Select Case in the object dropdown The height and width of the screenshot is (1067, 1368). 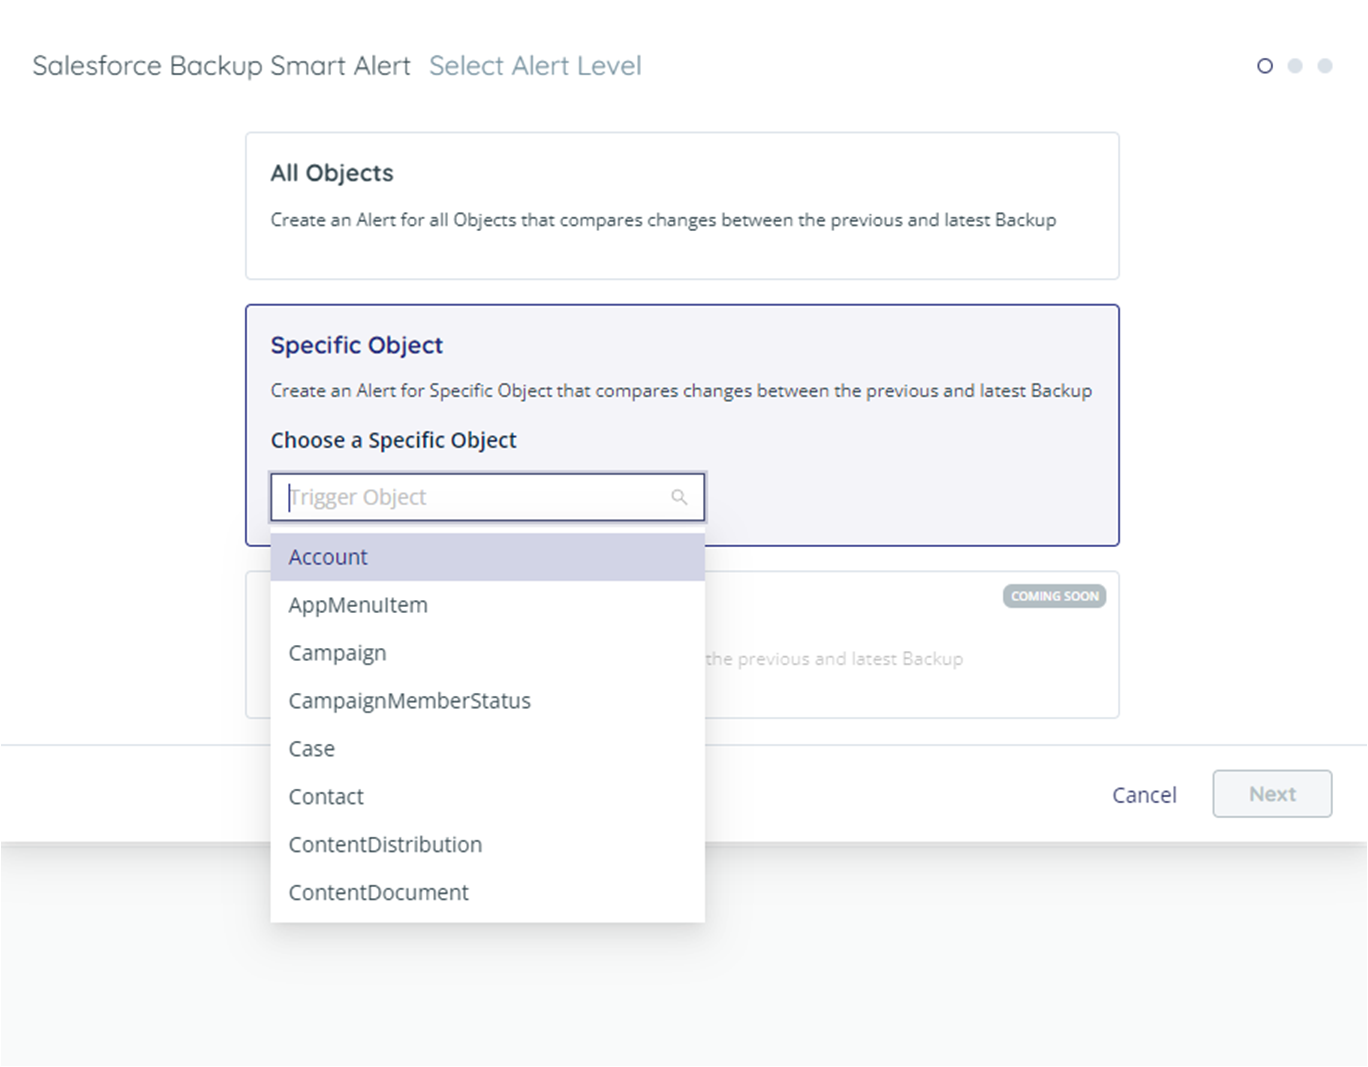311,748
